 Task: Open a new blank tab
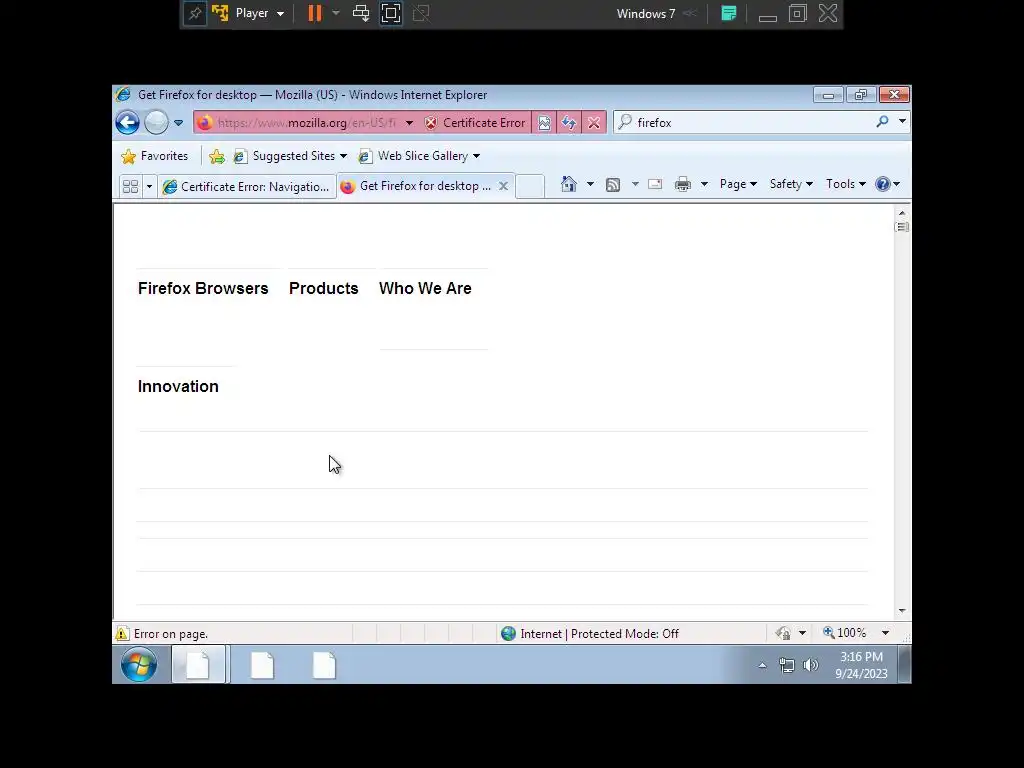tap(530, 186)
